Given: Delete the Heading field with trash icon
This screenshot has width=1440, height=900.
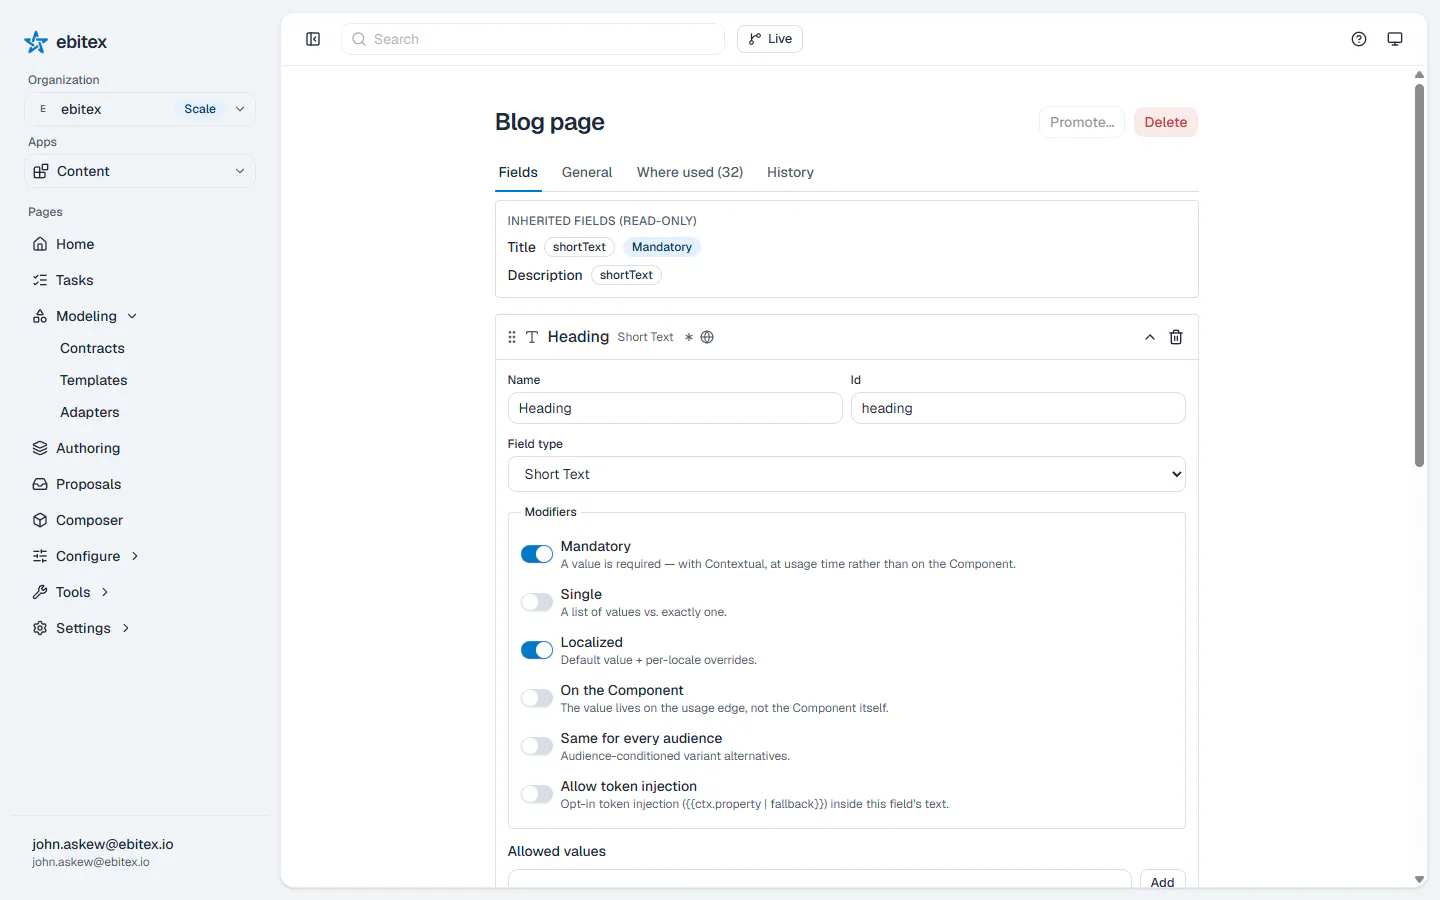Looking at the screenshot, I should pos(1176,337).
